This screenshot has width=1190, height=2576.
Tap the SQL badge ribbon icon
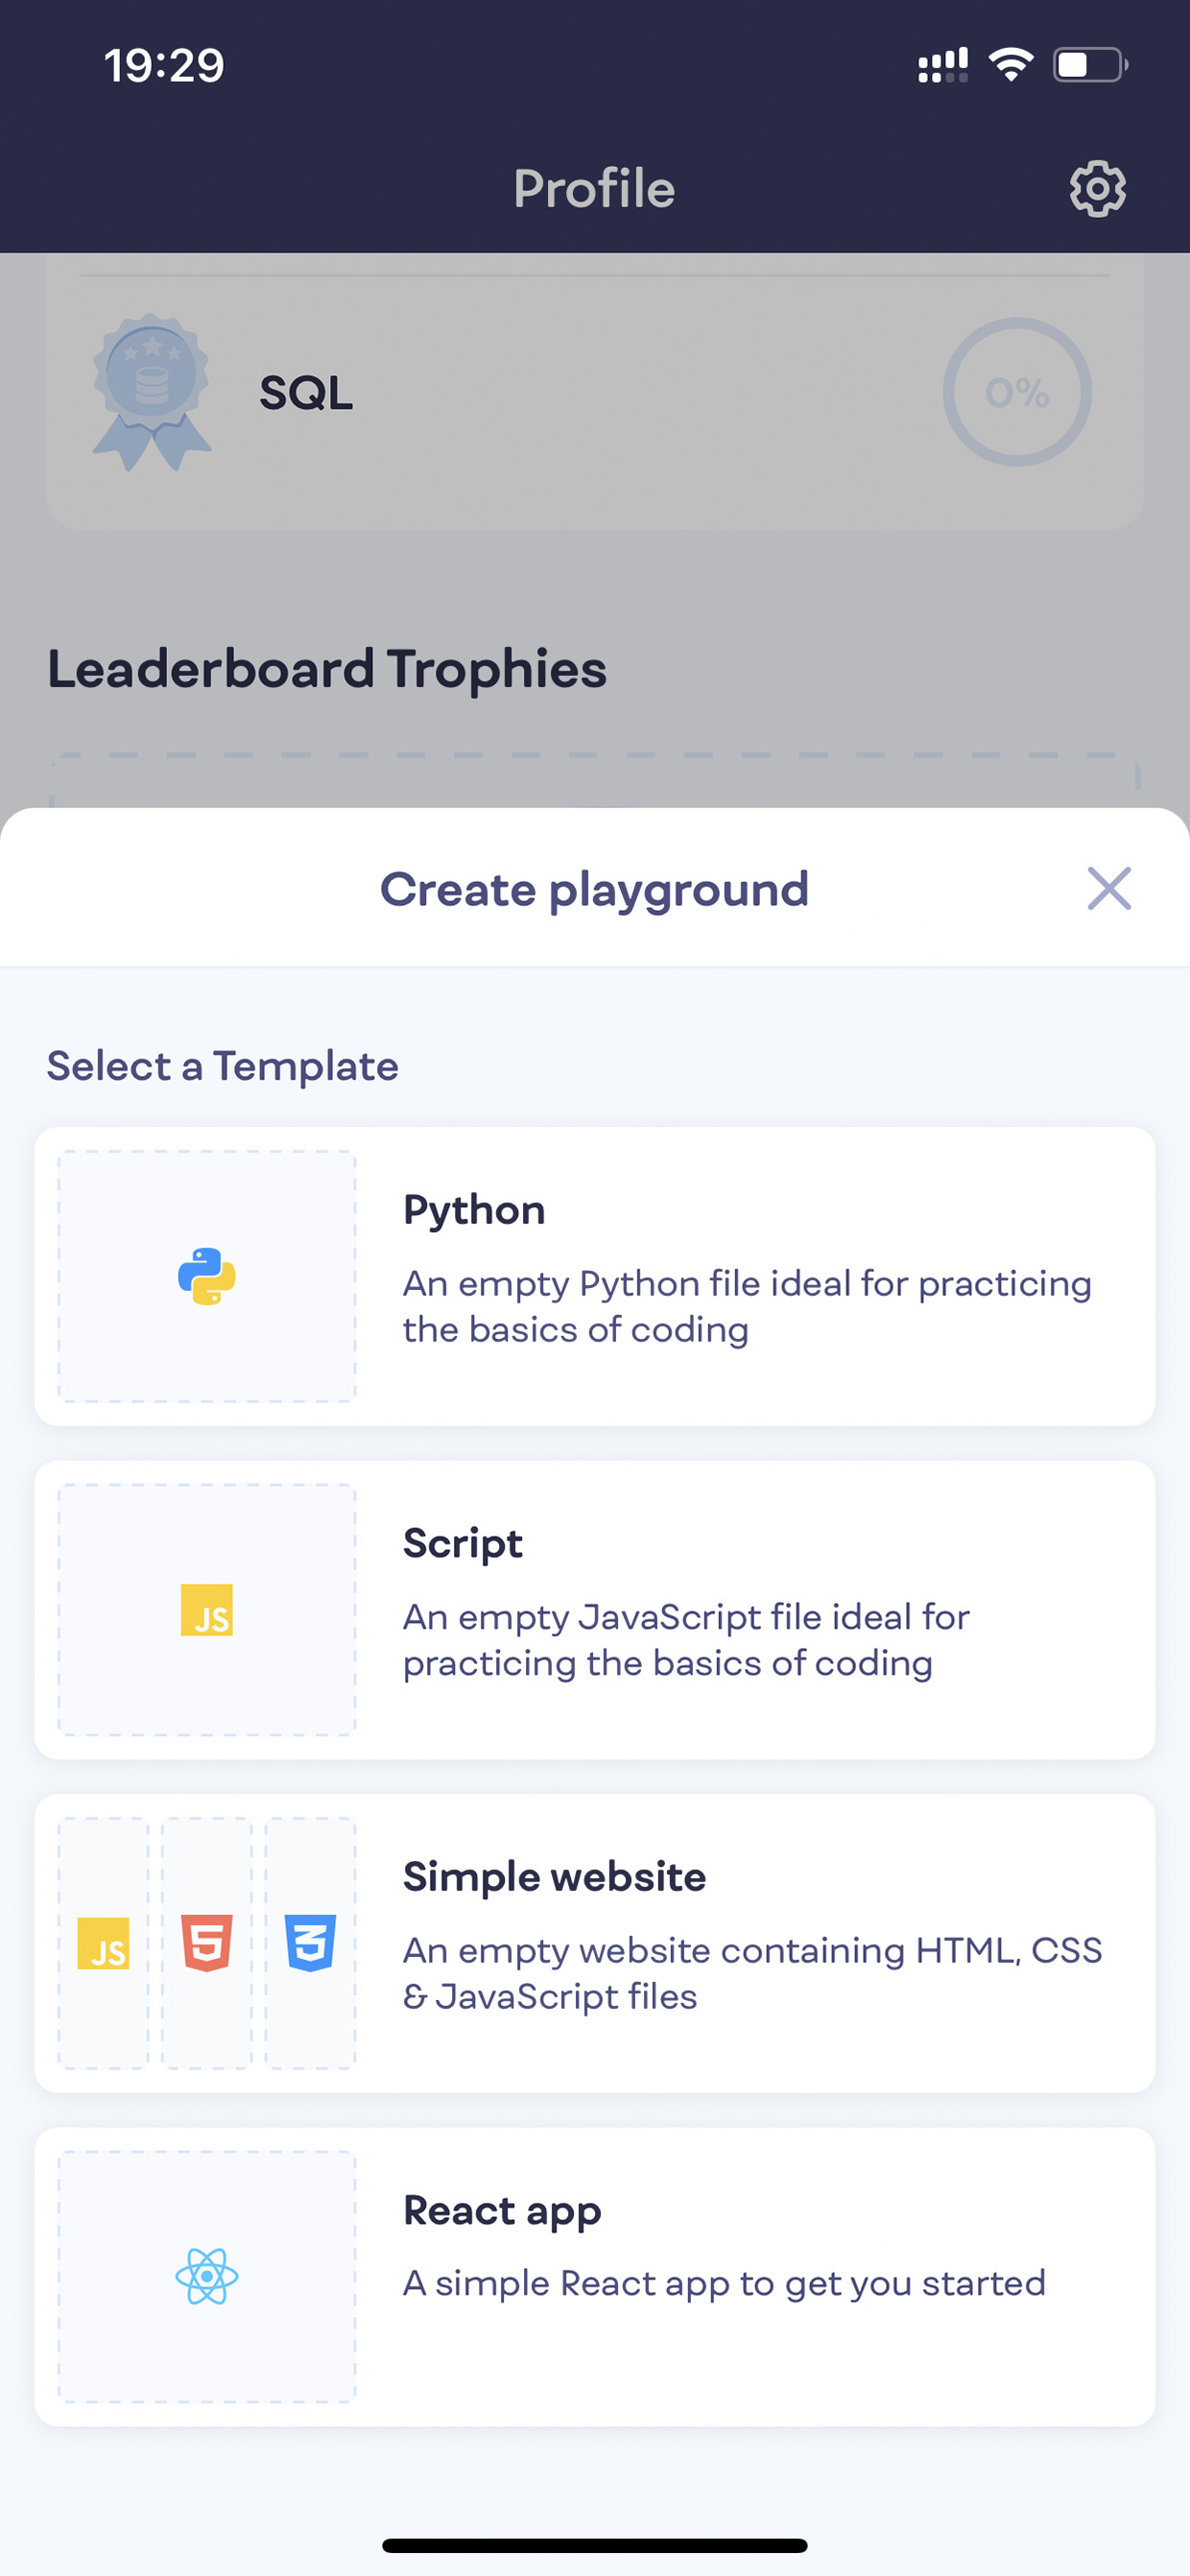[x=151, y=392]
